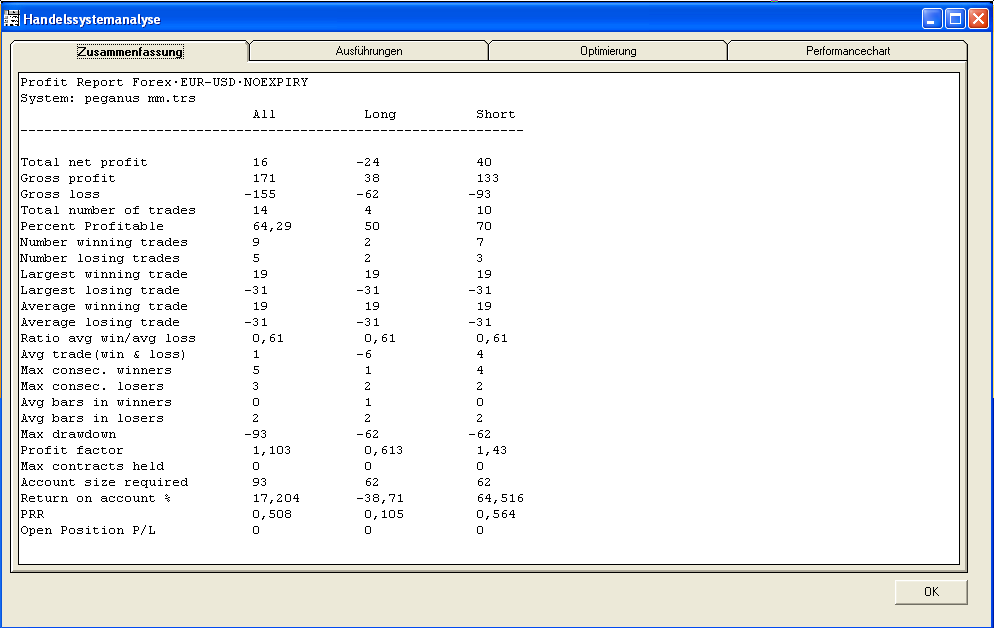994x628 pixels.
Task: Click the Profit Report Forex heading line
Action: click(164, 82)
